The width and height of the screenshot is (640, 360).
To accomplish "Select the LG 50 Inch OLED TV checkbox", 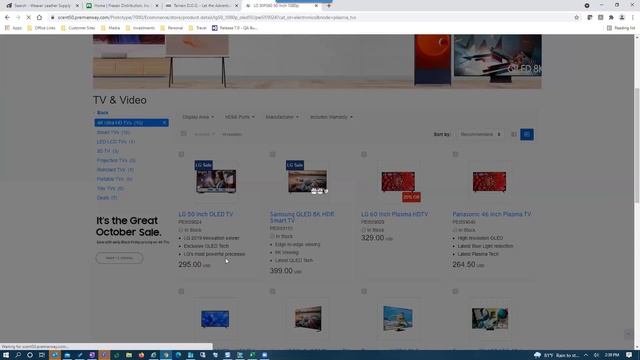I will tap(181, 154).
